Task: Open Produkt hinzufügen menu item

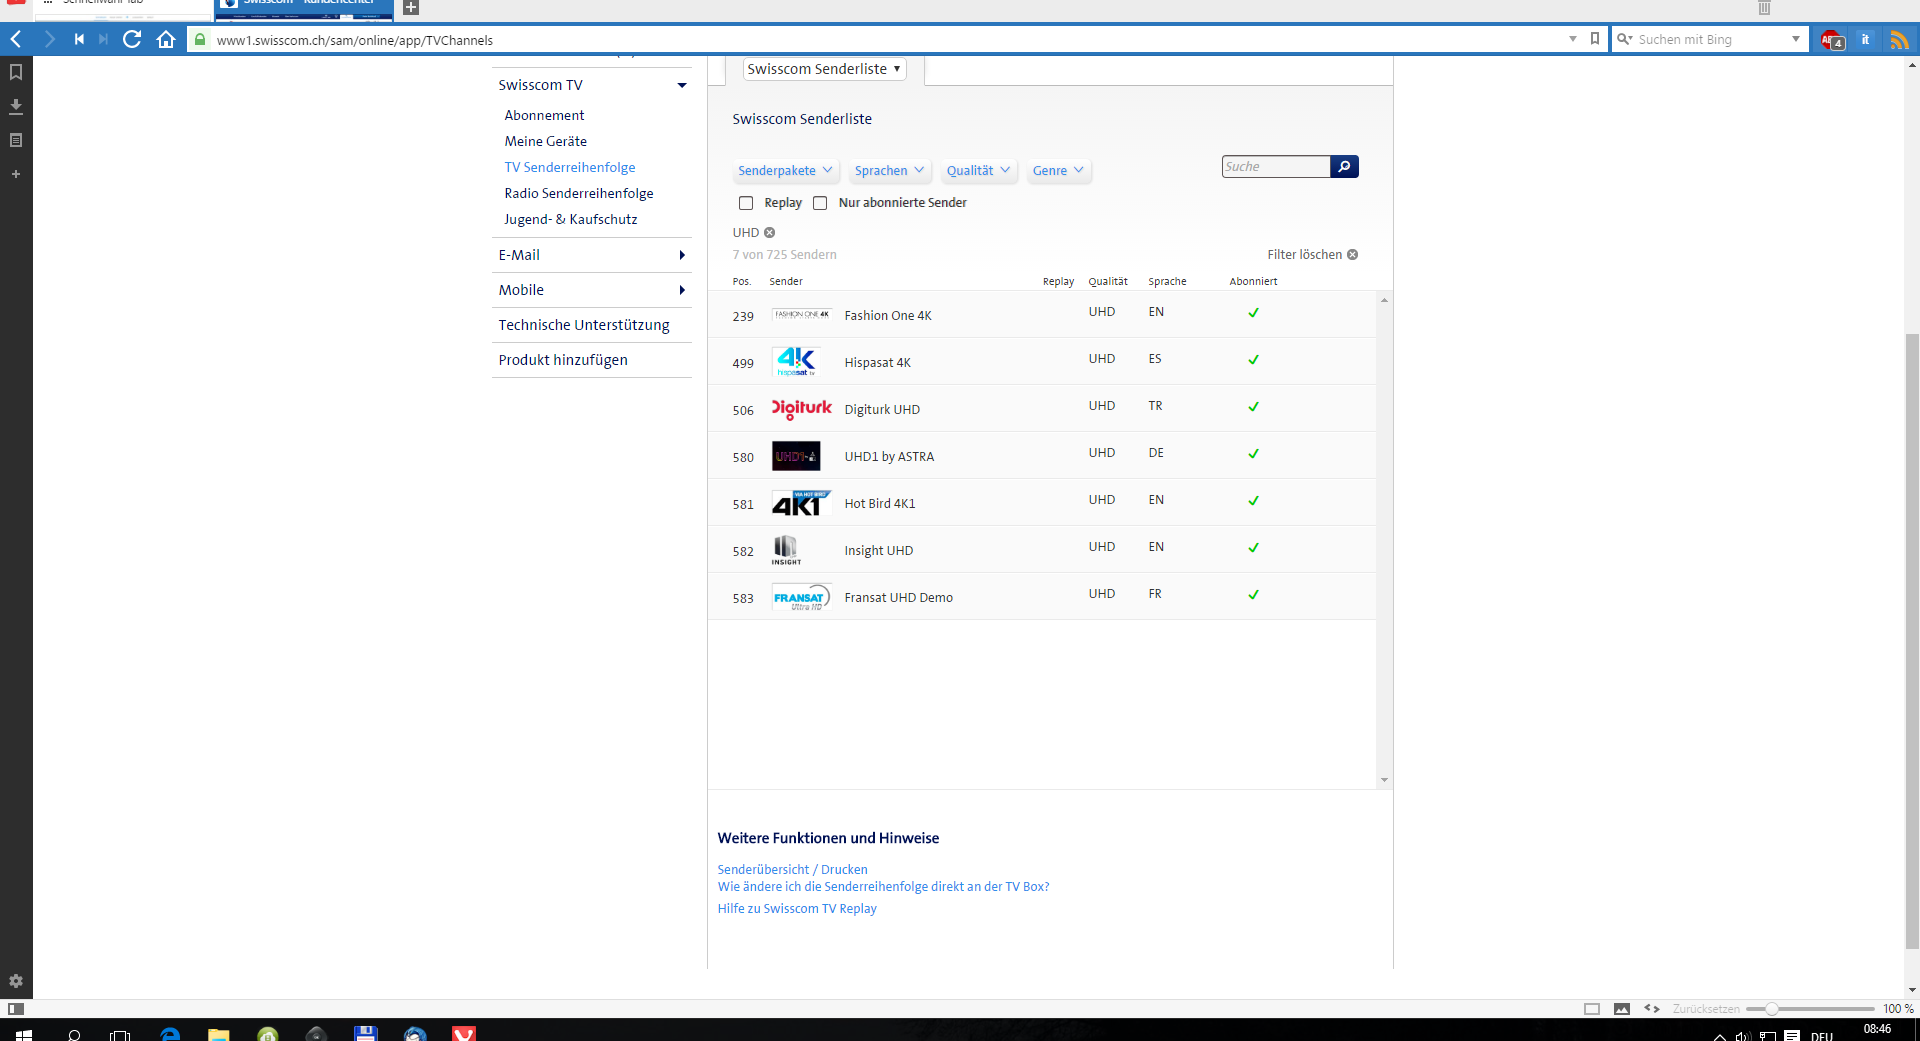Action: pos(563,360)
